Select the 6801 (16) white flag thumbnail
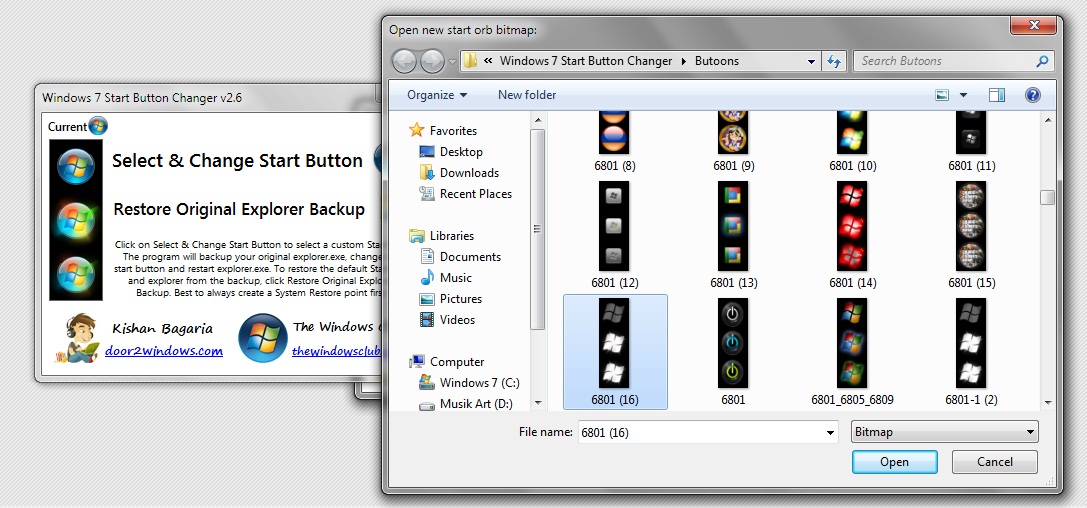Viewport: 1087px width, 508px height. [x=614, y=343]
